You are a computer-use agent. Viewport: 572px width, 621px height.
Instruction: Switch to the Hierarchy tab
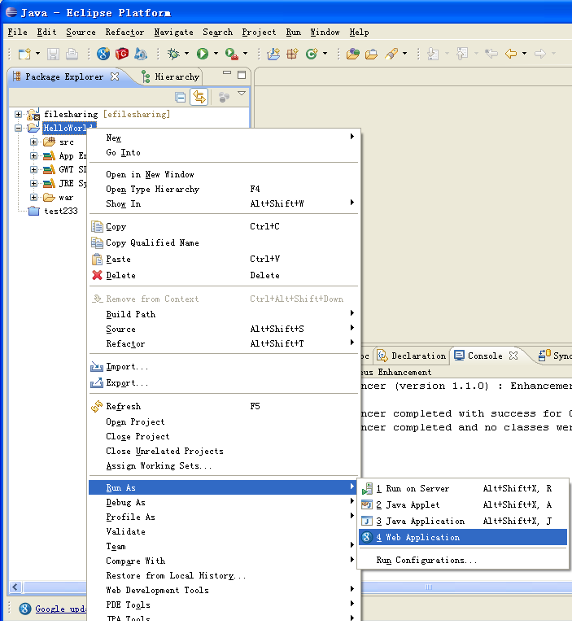(x=171, y=77)
